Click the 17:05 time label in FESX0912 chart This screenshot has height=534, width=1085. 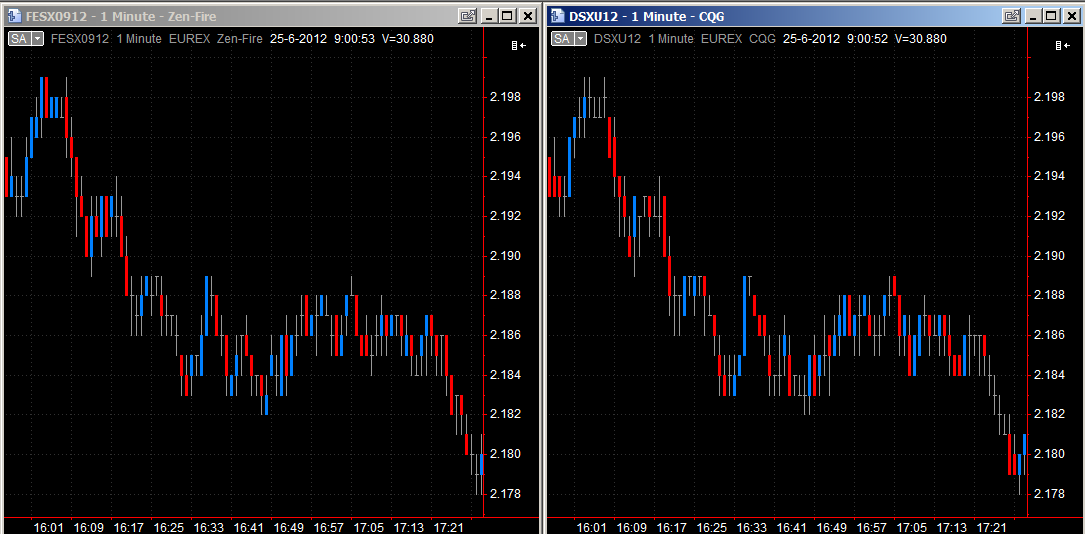(369, 527)
